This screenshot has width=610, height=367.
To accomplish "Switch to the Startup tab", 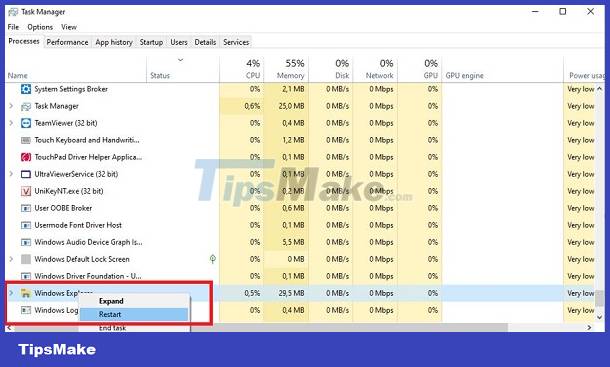I will coord(151,42).
